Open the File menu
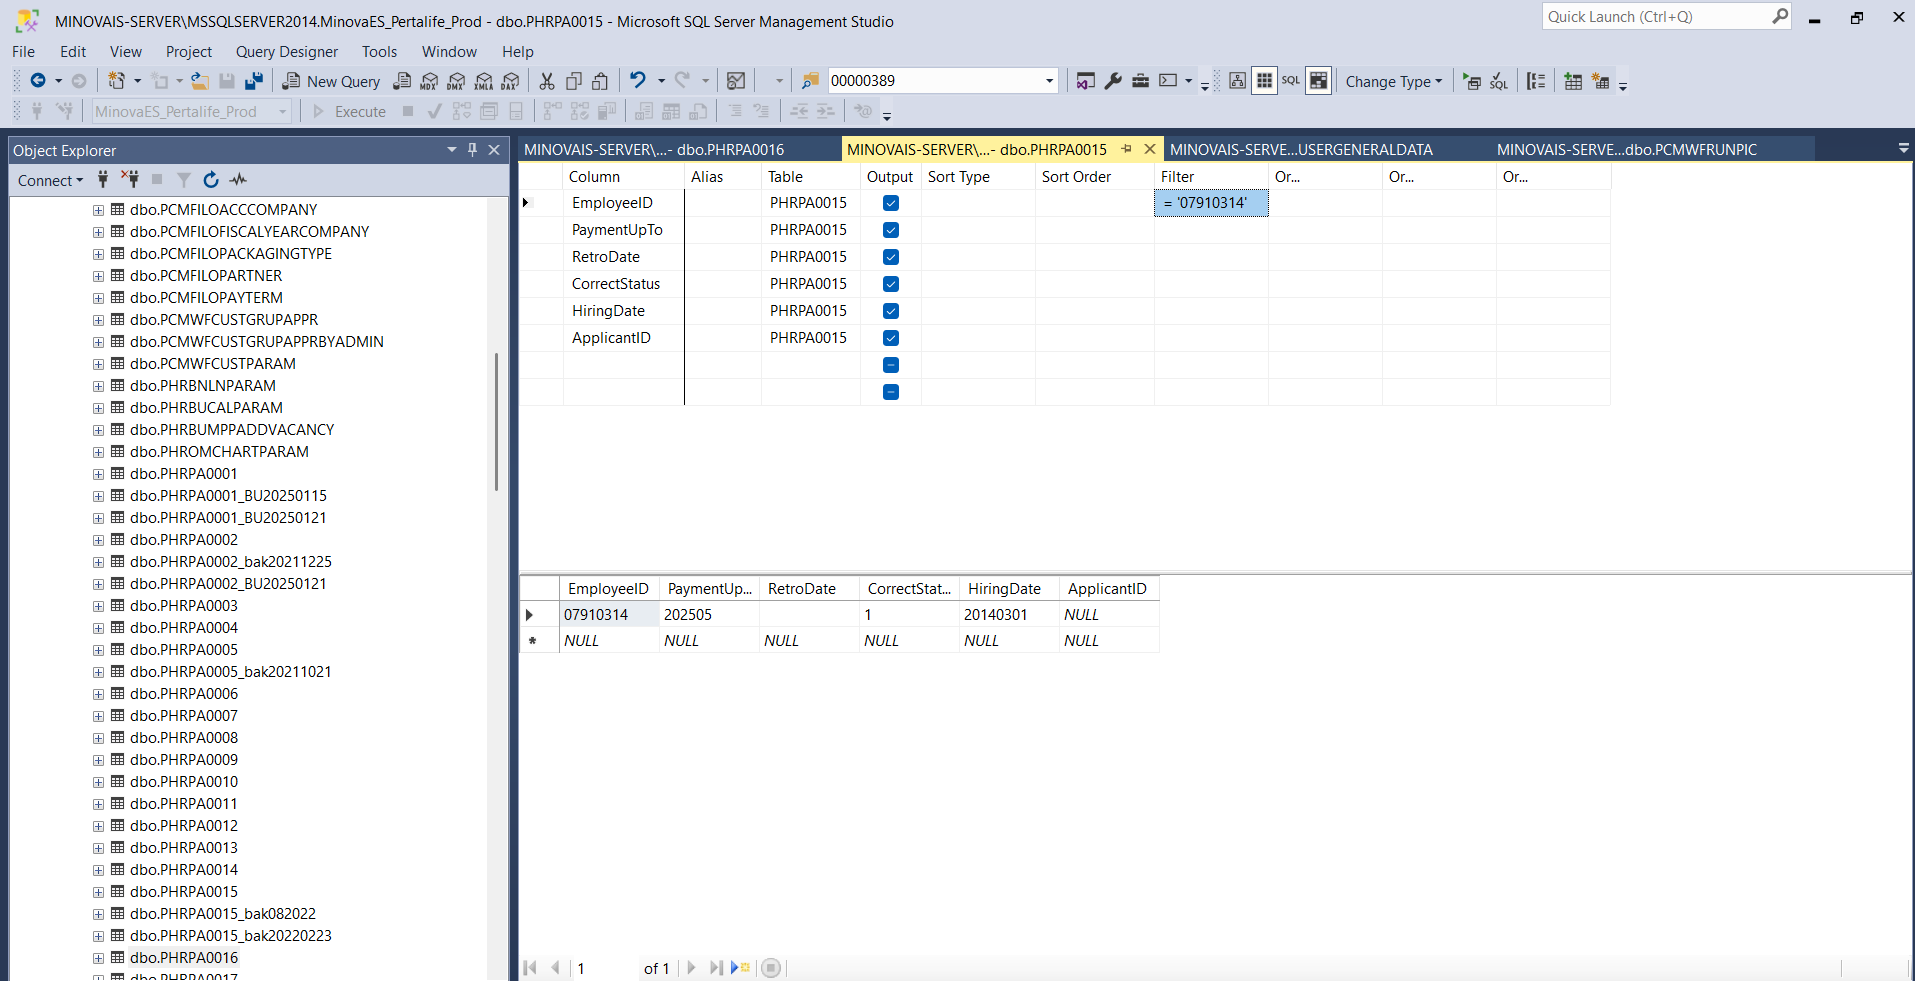The image size is (1915, 981). 23,52
